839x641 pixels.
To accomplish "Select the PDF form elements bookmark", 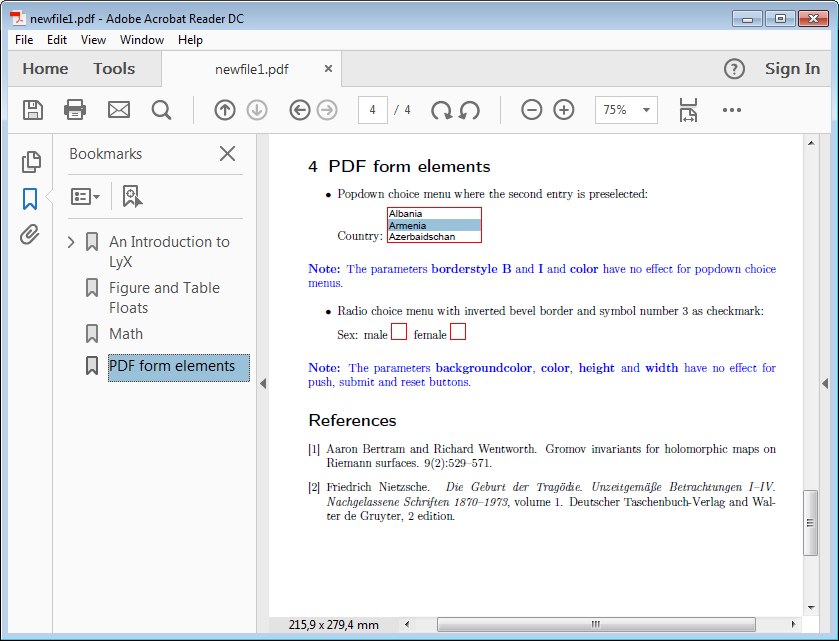I will 179,368.
